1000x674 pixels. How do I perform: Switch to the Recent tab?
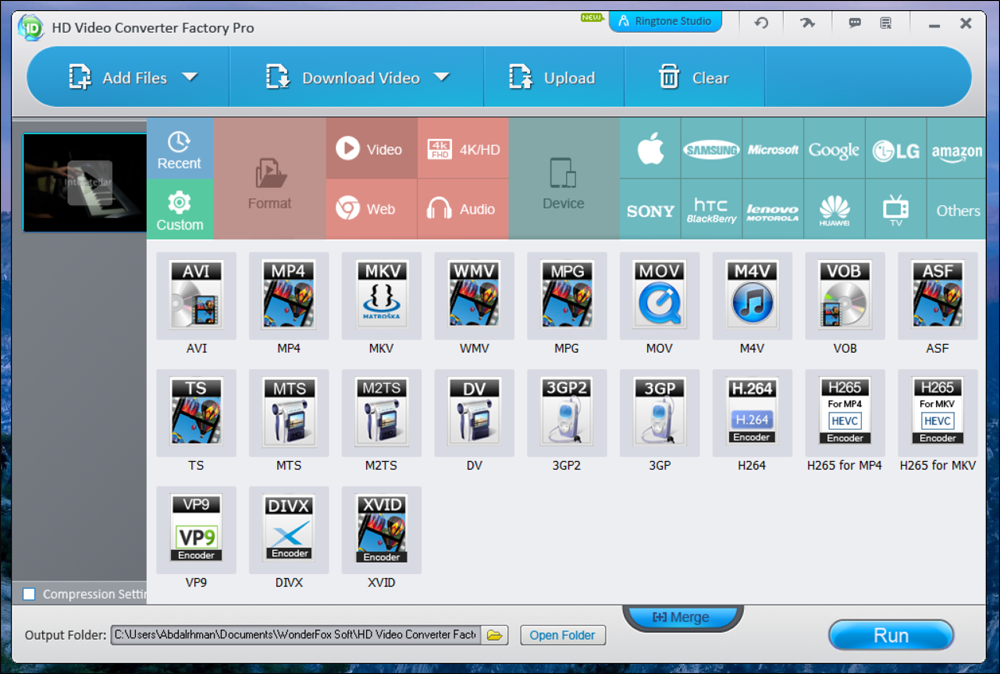pos(180,149)
